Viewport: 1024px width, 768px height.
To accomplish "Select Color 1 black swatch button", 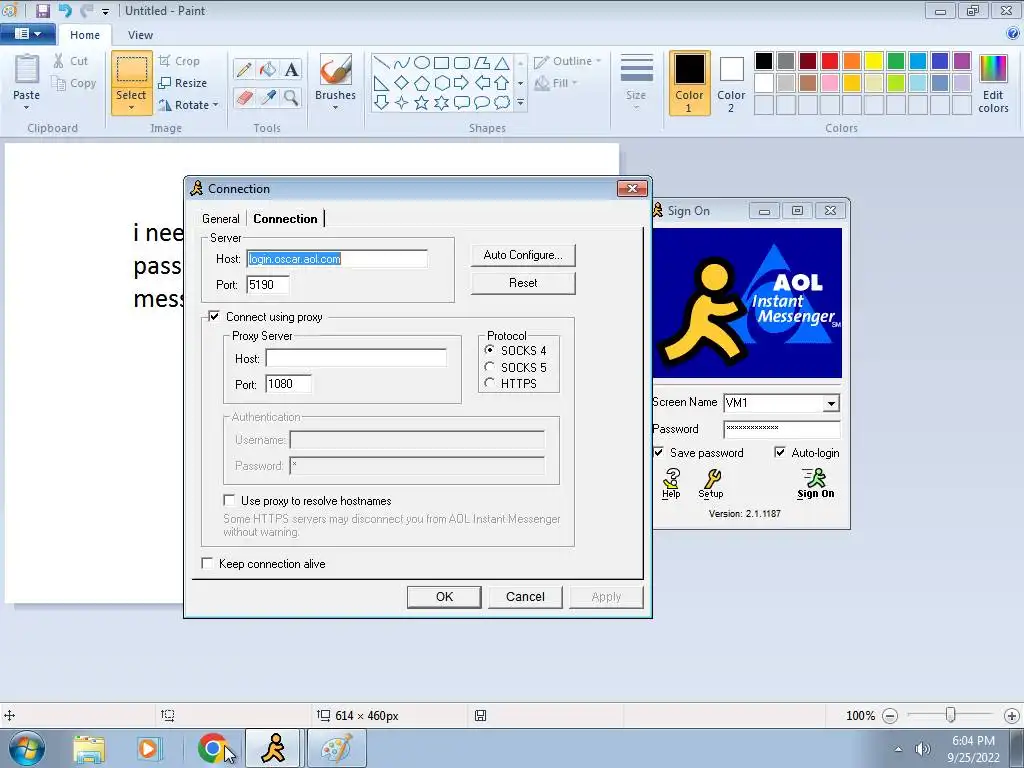I will coord(689,83).
